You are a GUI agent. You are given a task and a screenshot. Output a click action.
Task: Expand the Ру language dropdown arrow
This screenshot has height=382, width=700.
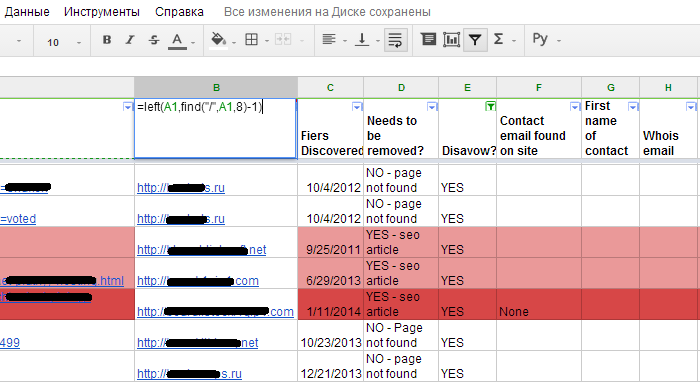[x=558, y=41]
